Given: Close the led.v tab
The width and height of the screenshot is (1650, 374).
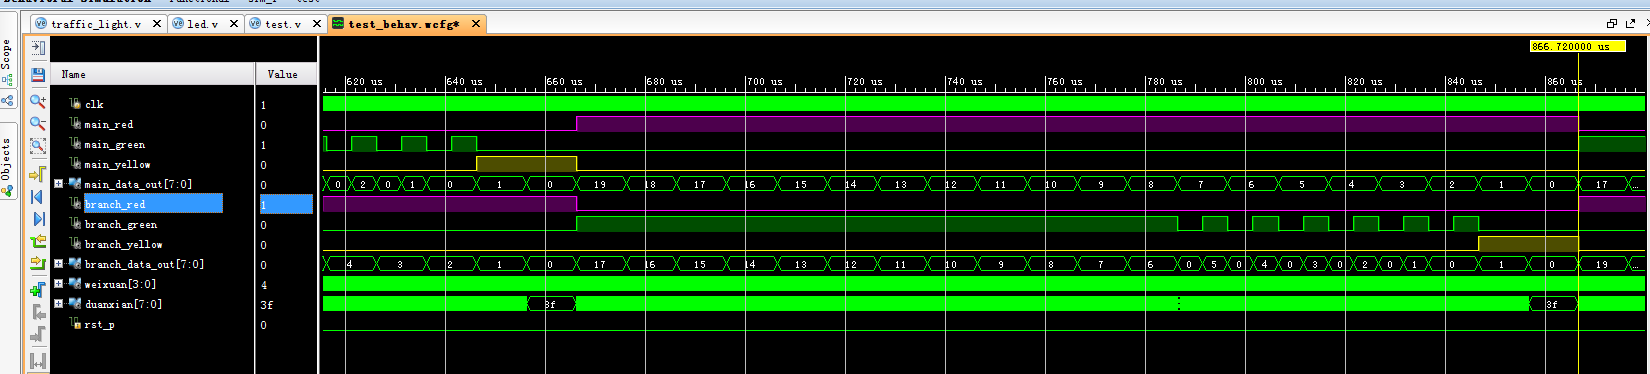Looking at the screenshot, I should point(235,24).
